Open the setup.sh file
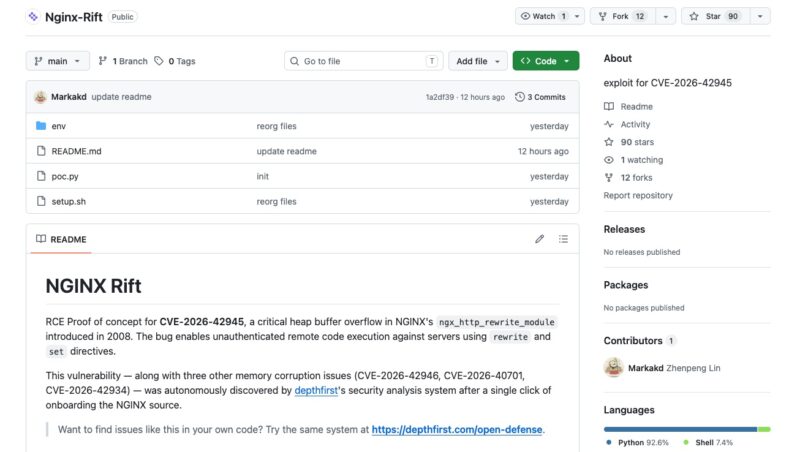The height and width of the screenshot is (452, 800). tap(68, 202)
